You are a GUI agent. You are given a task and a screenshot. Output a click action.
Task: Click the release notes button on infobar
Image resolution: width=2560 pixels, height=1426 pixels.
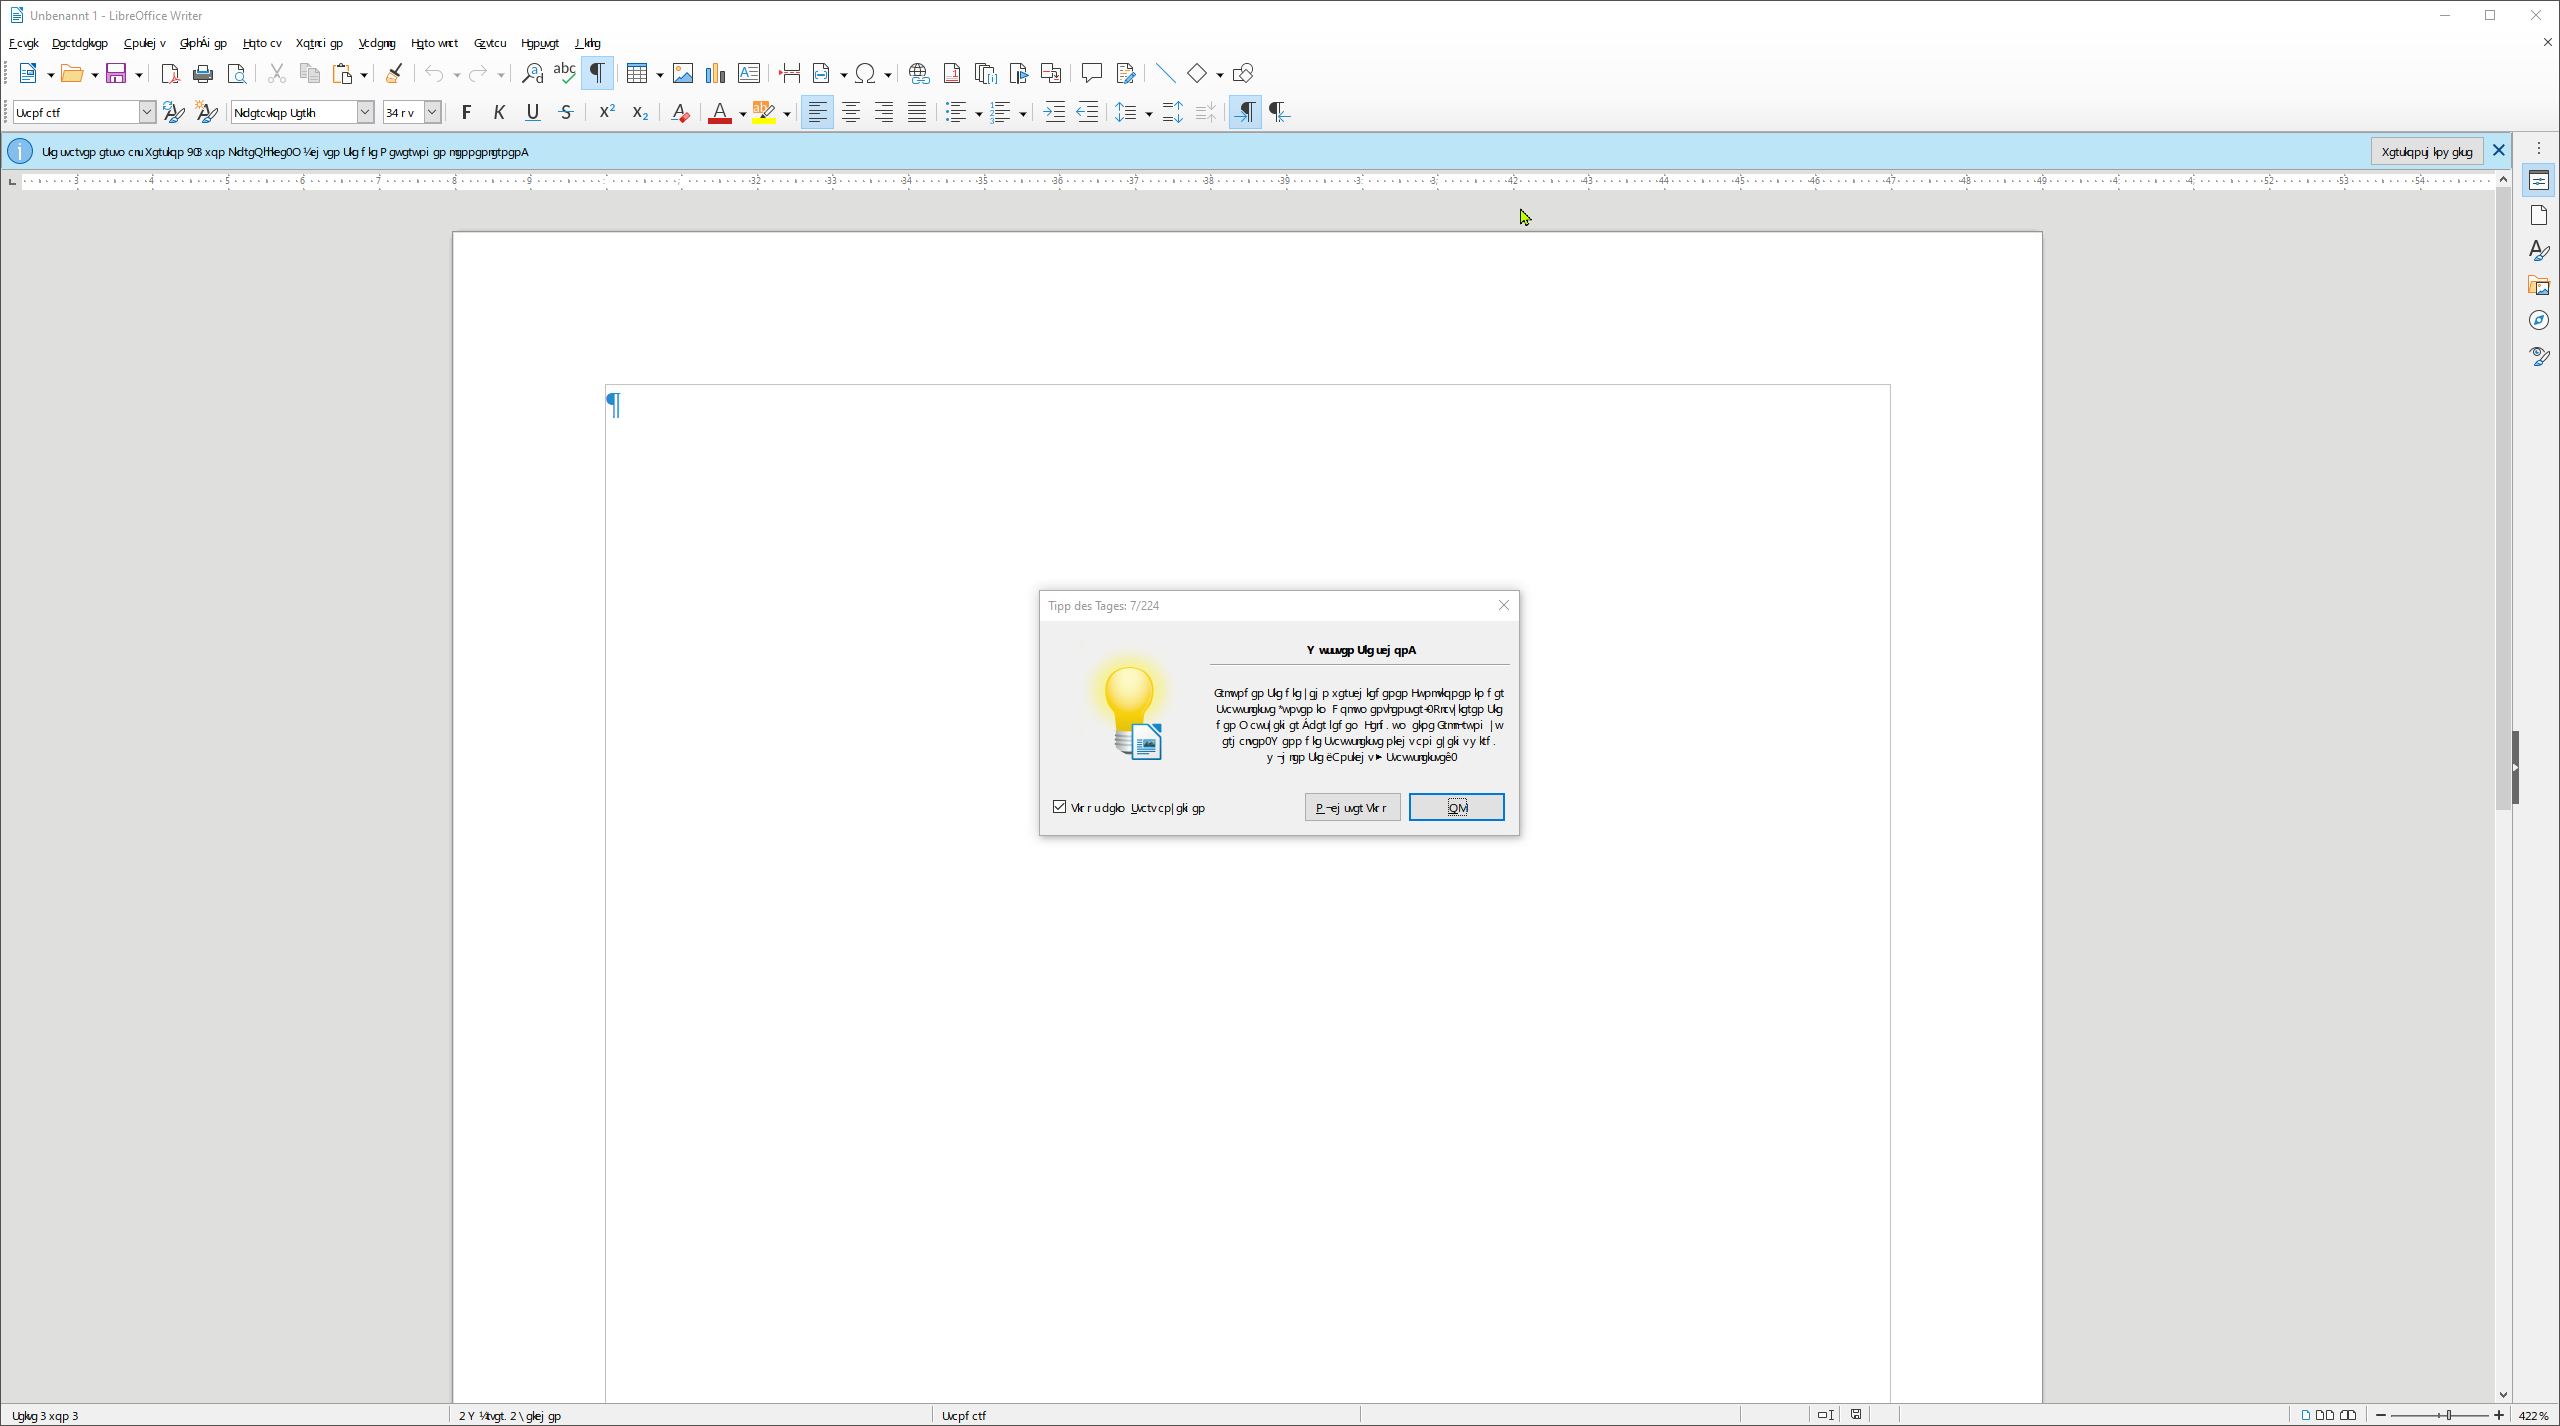point(2426,151)
